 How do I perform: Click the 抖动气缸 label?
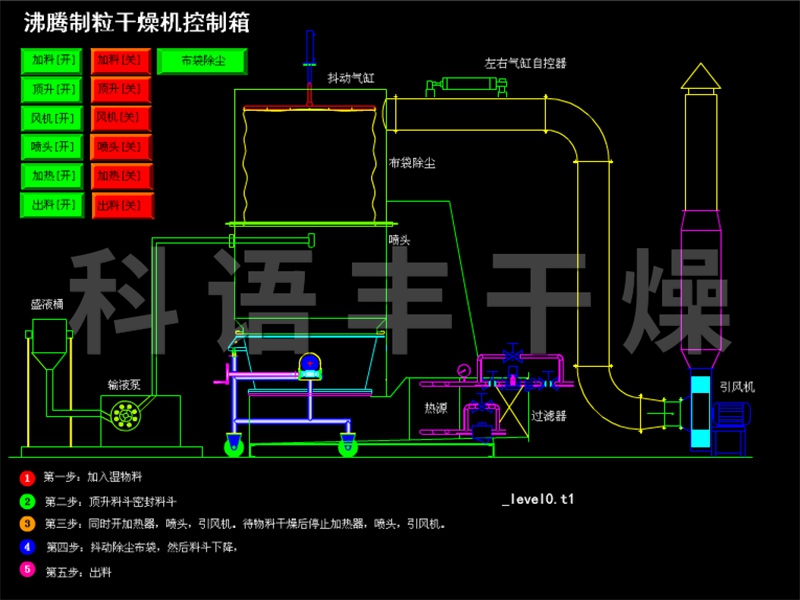pyautogui.click(x=351, y=78)
